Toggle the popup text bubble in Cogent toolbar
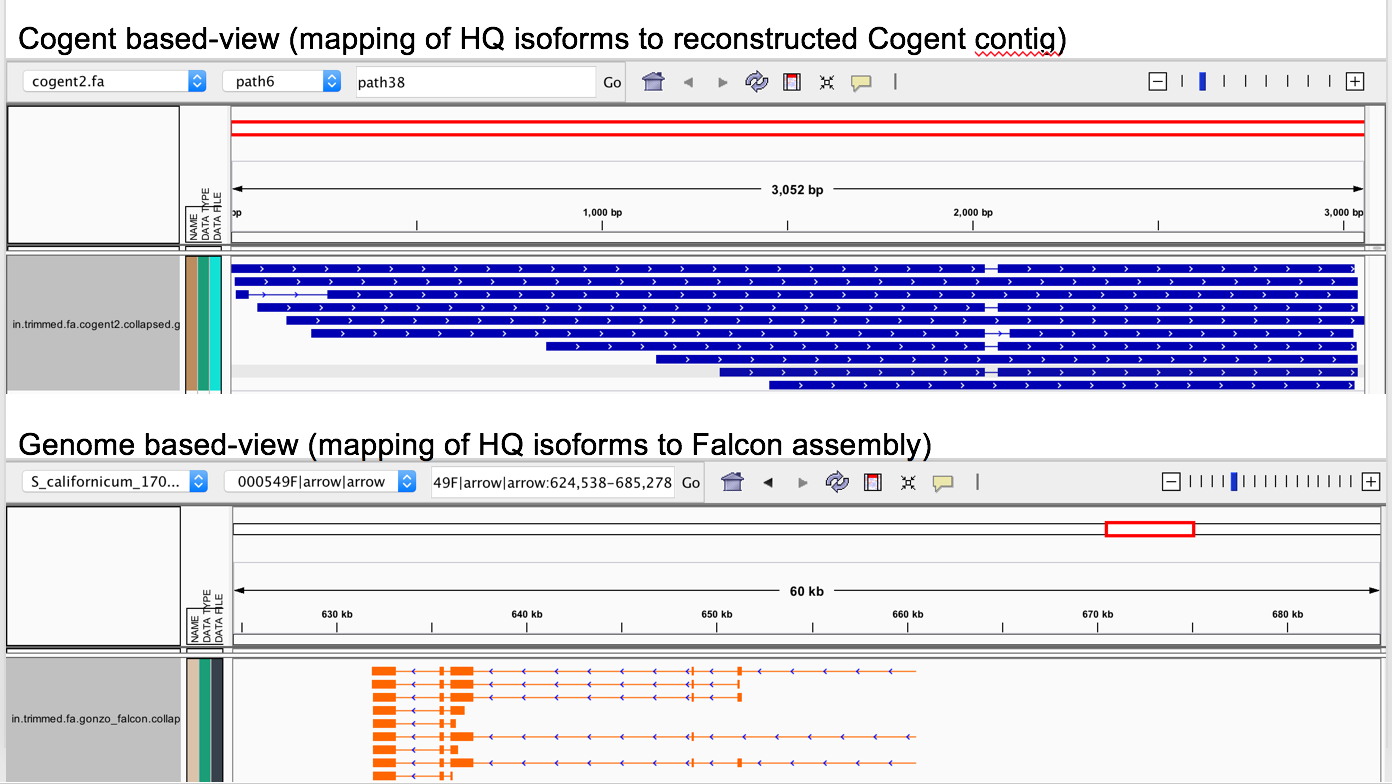The width and height of the screenshot is (1392, 784). (860, 82)
